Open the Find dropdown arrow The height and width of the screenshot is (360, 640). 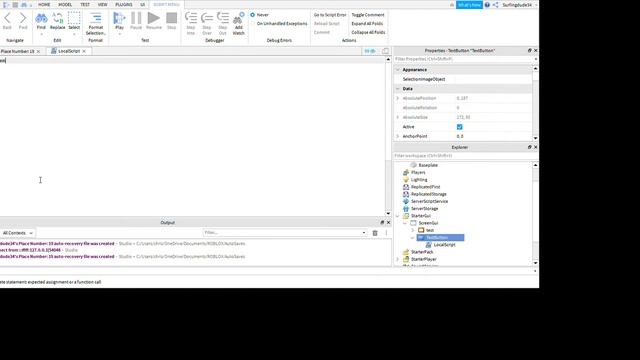[41, 34]
